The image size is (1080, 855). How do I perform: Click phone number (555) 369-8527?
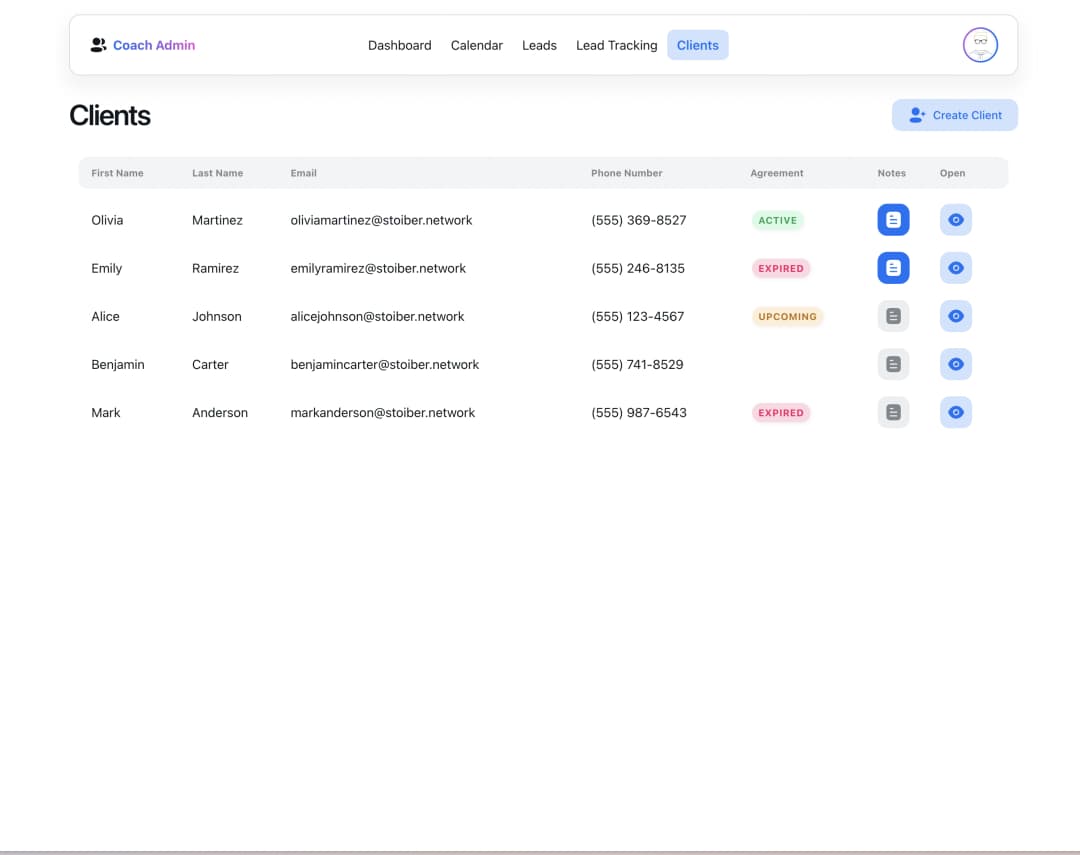[638, 220]
